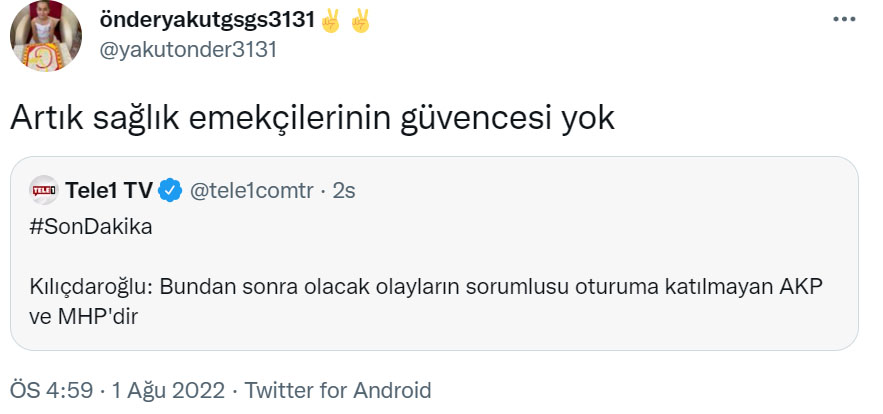Click the Tele1 TV logo avatar

click(x=44, y=189)
